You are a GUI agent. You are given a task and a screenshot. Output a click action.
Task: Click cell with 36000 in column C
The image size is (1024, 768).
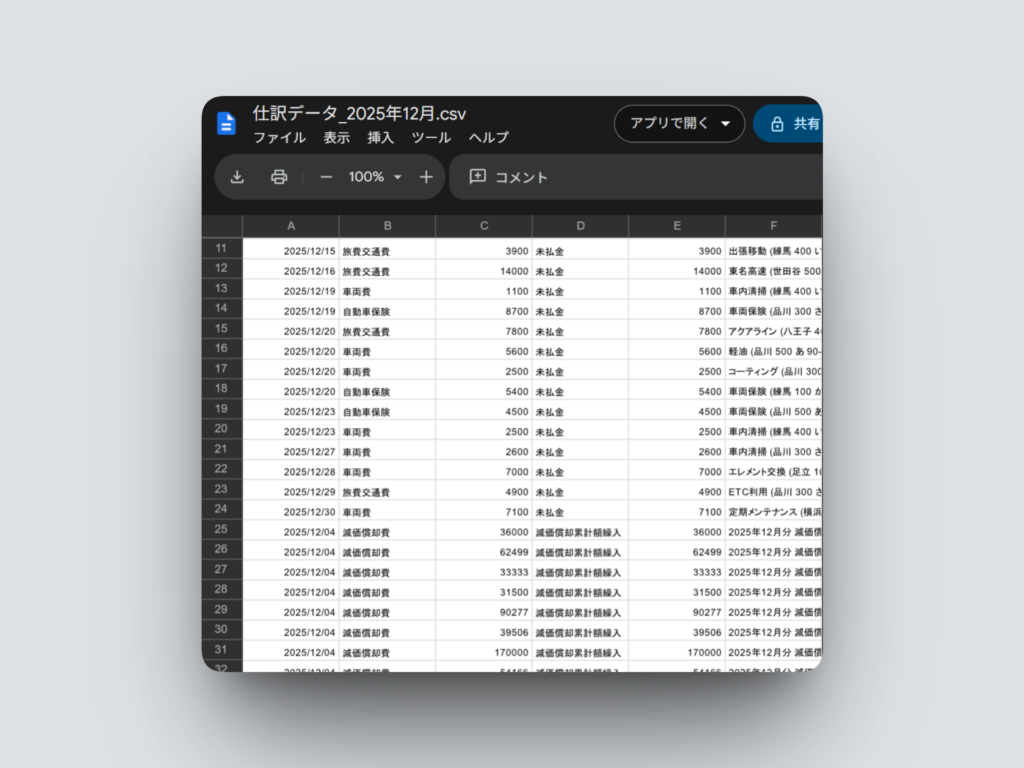point(484,532)
